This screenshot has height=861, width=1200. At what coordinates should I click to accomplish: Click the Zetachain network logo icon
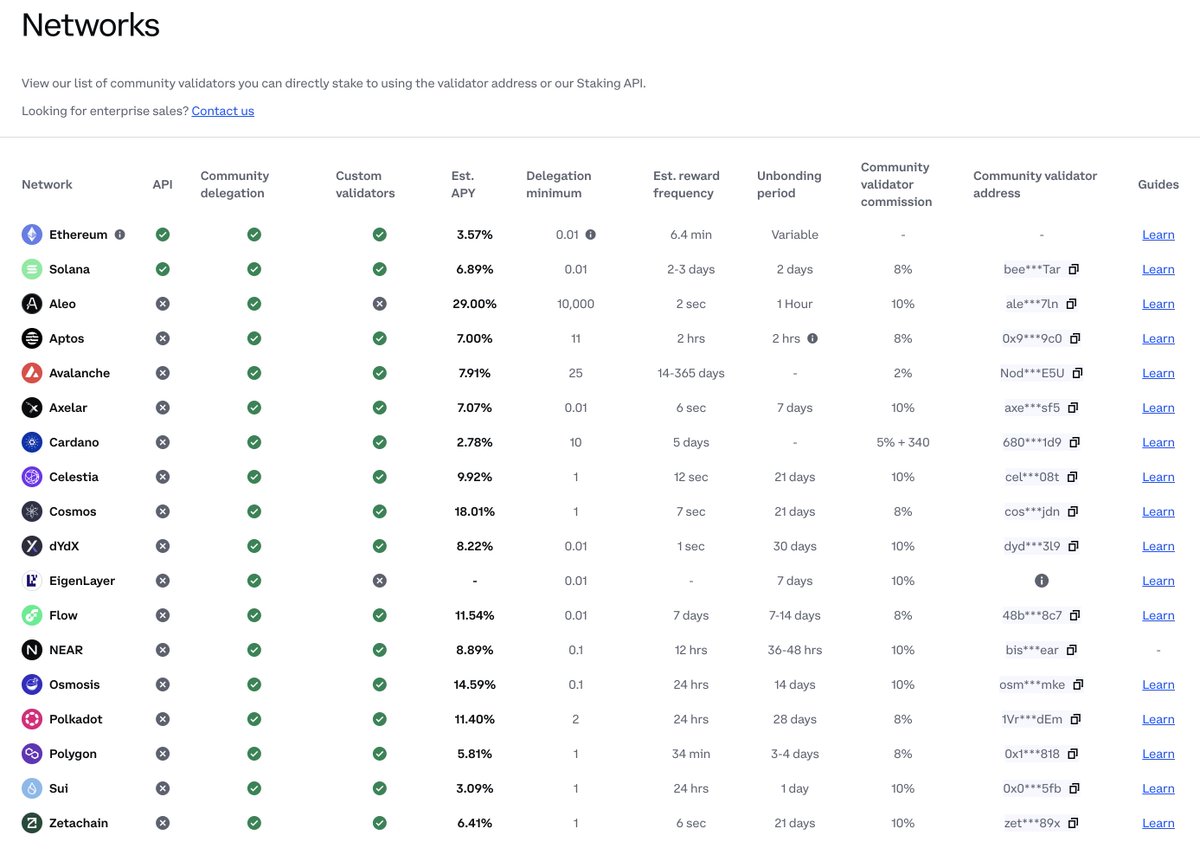pyautogui.click(x=32, y=823)
